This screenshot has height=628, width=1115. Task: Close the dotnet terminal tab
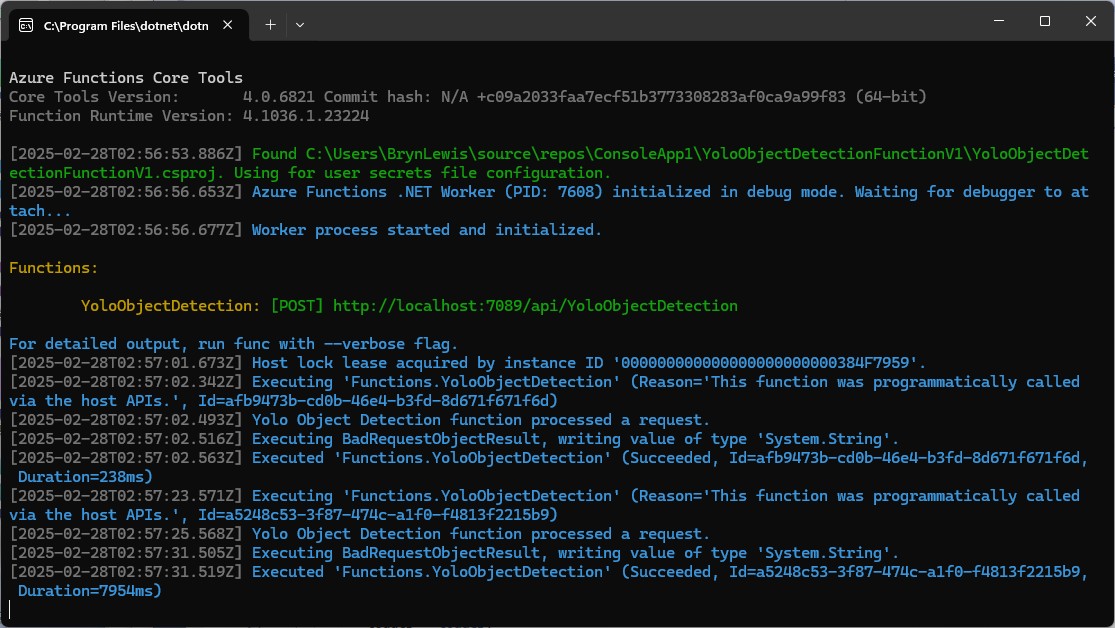click(230, 25)
